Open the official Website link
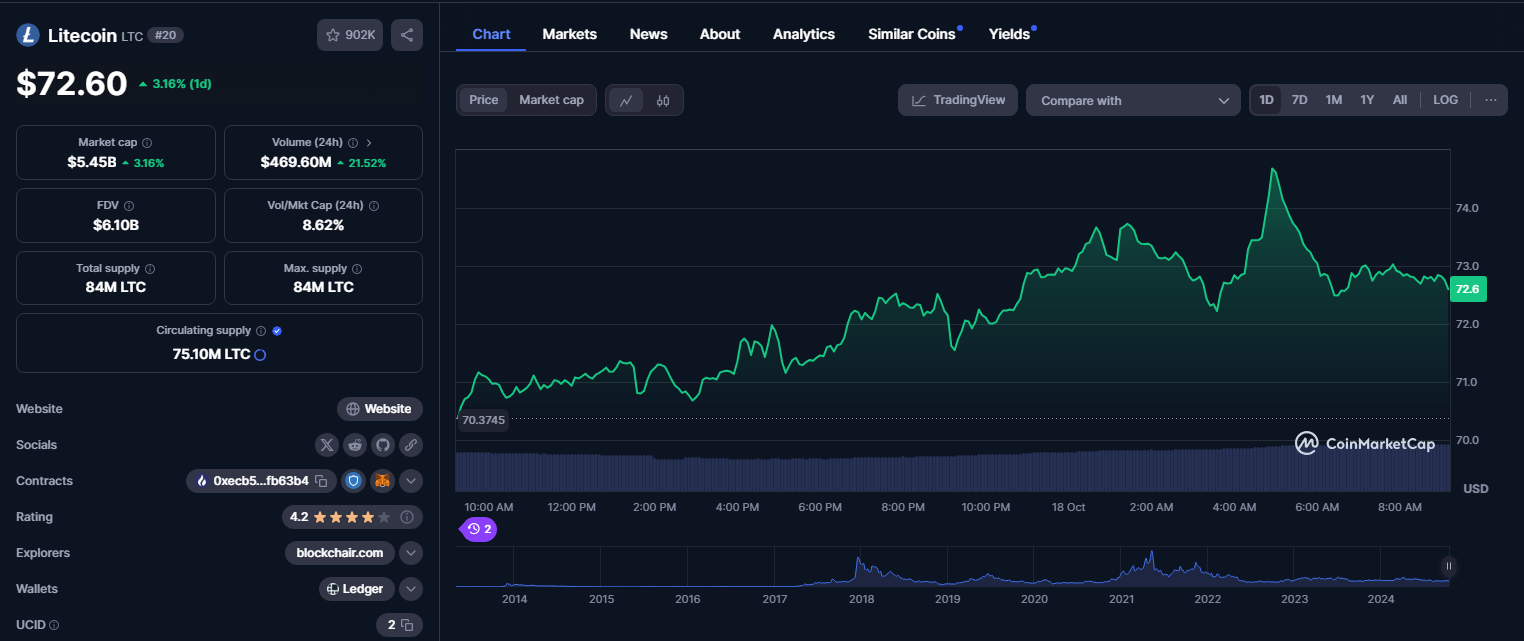This screenshot has width=1524, height=641. [380, 409]
